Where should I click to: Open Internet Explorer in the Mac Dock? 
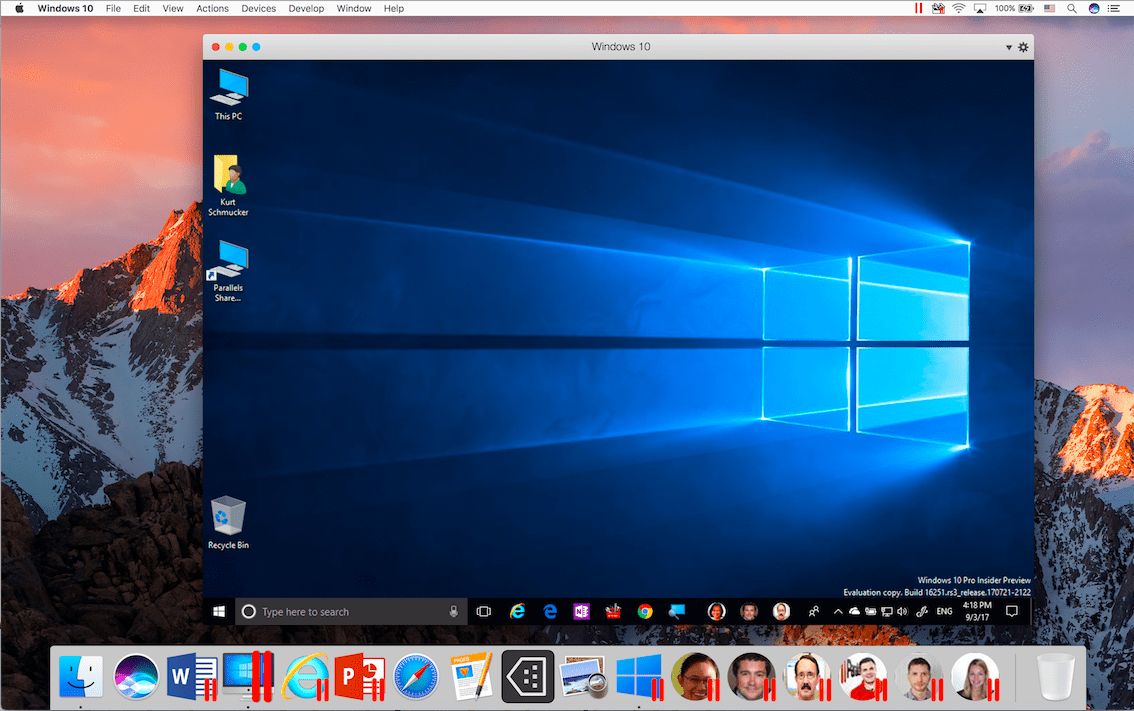[x=304, y=678]
